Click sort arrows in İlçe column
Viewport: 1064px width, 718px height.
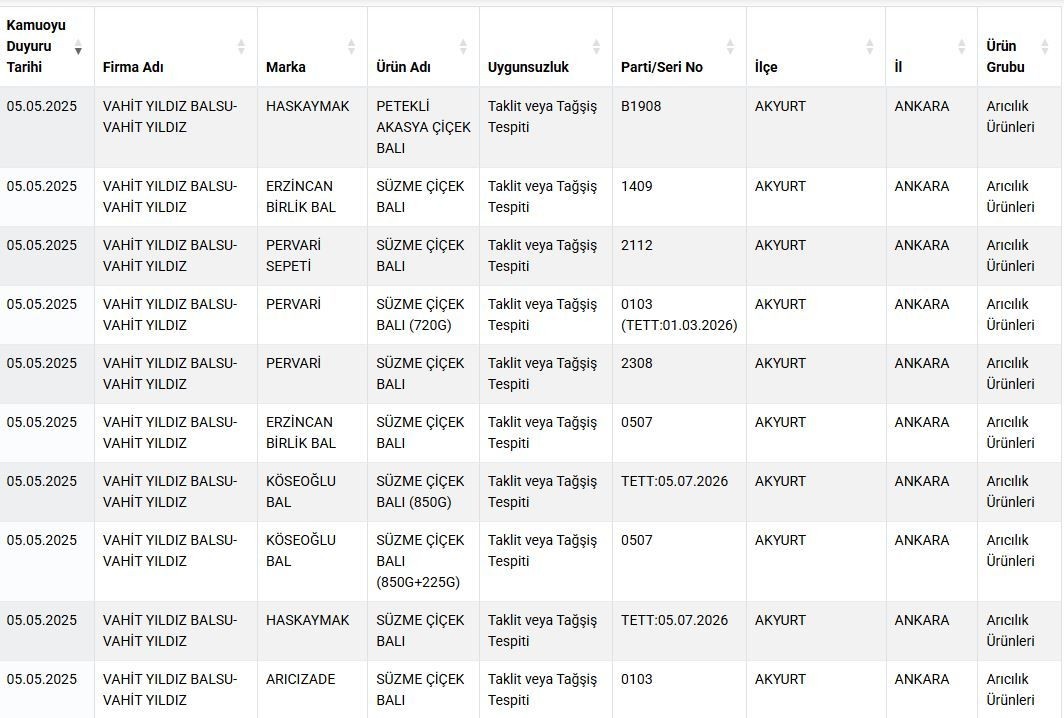[870, 47]
